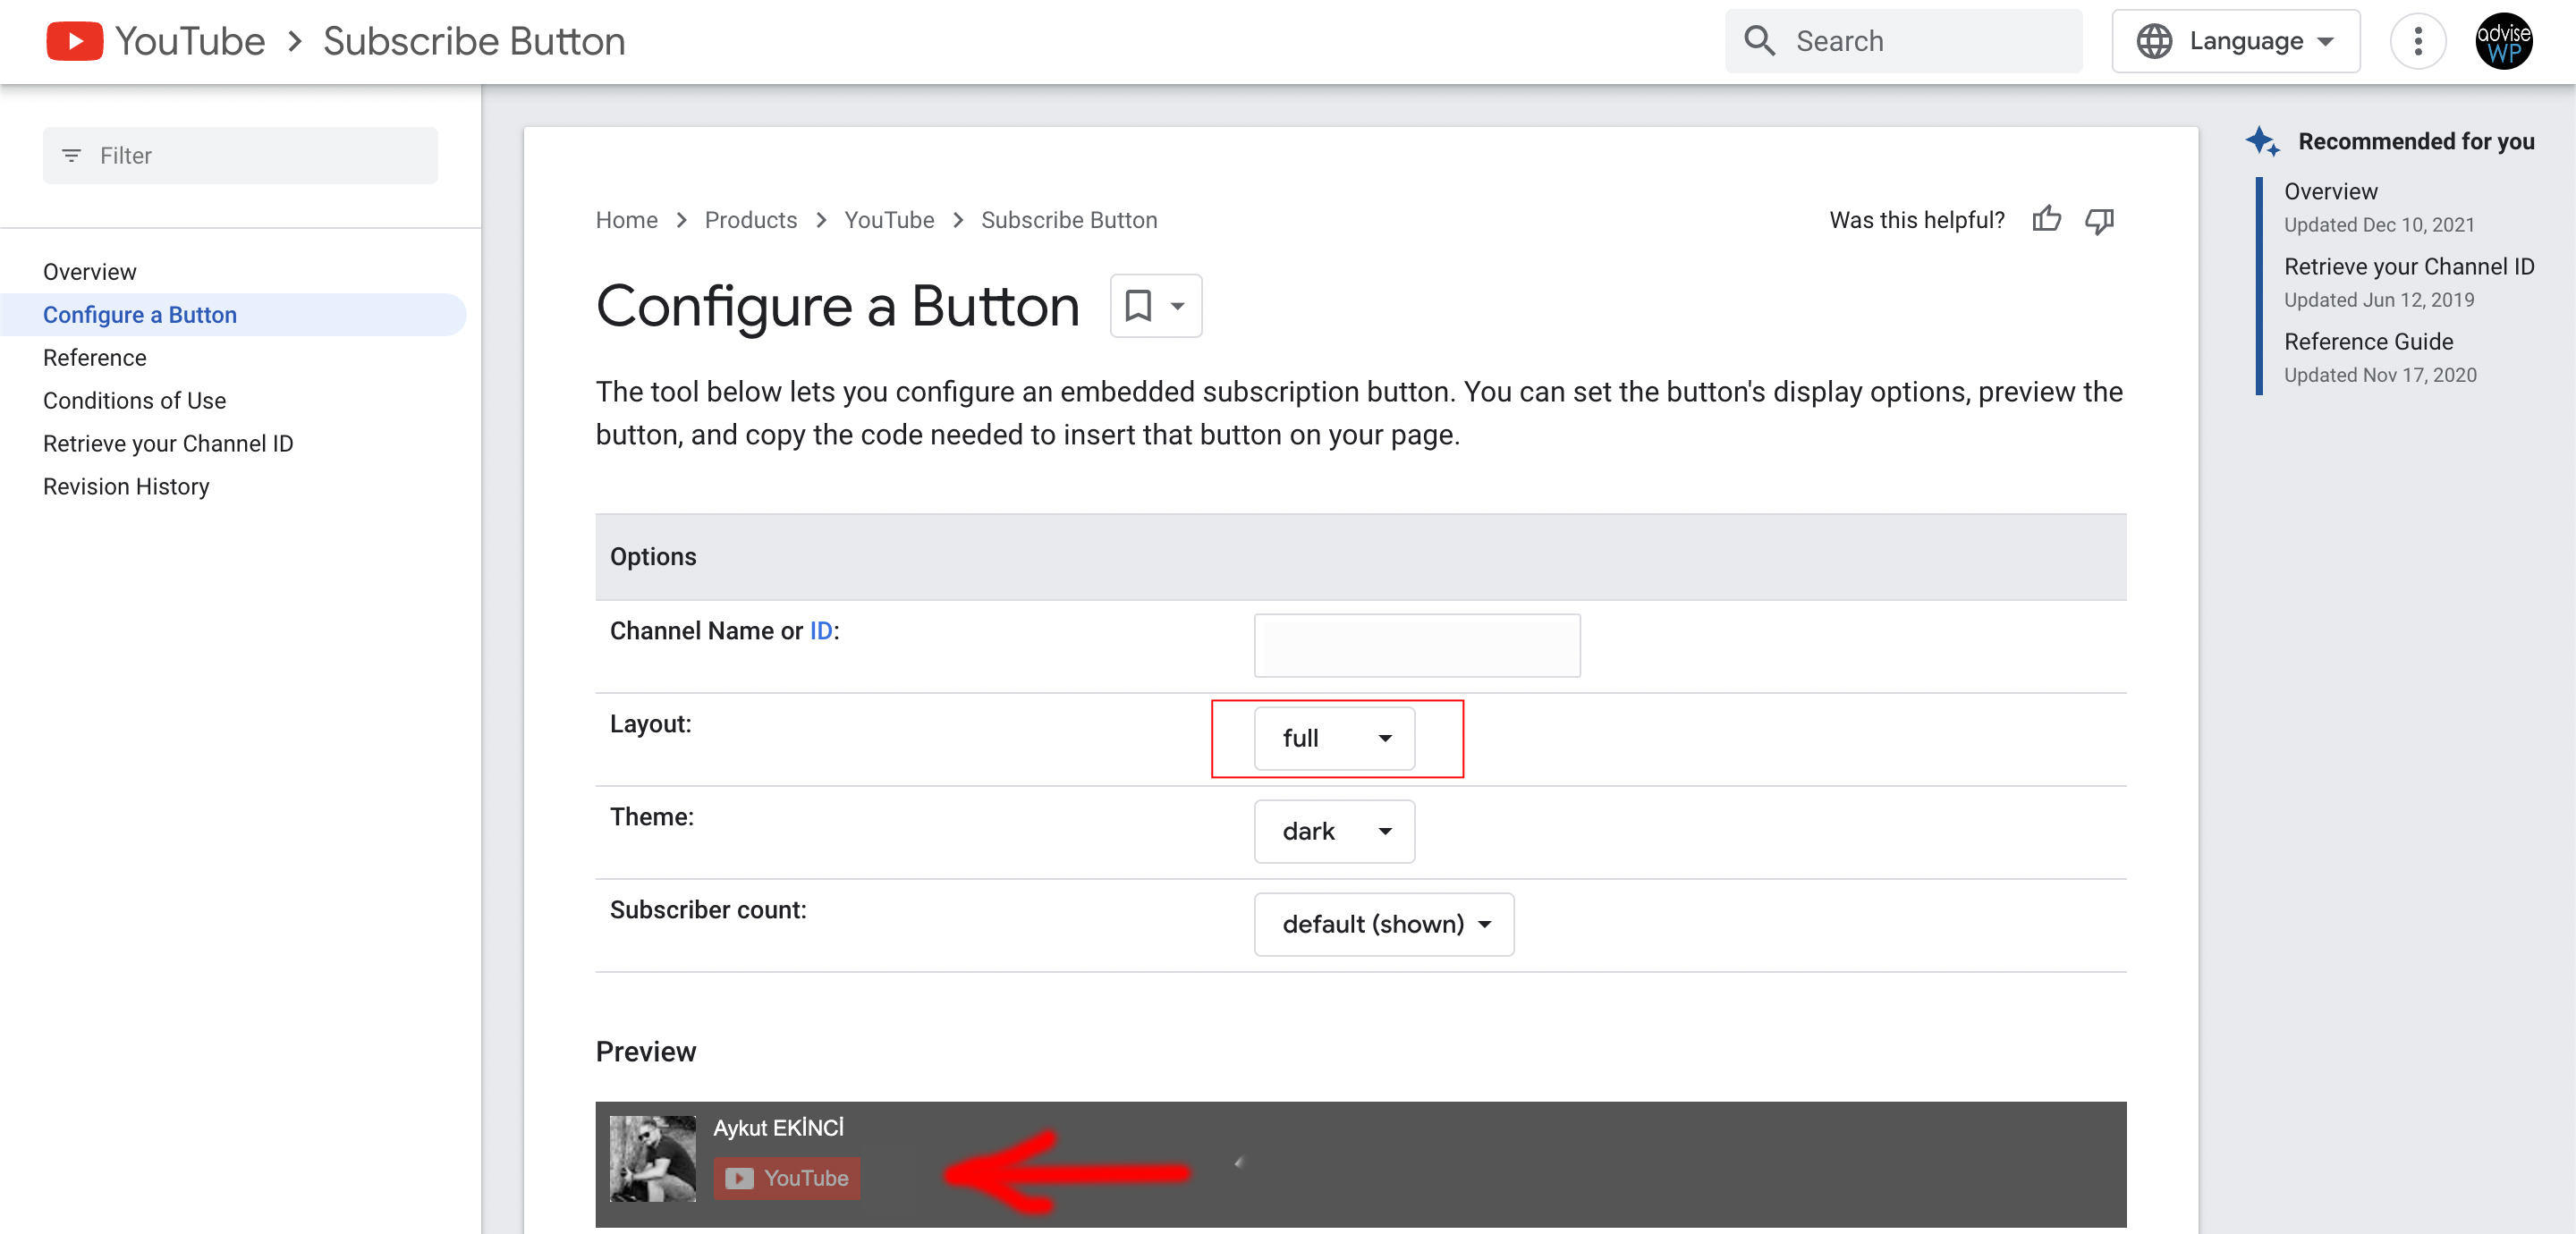Open the three-dot more options menu

point(2417,41)
